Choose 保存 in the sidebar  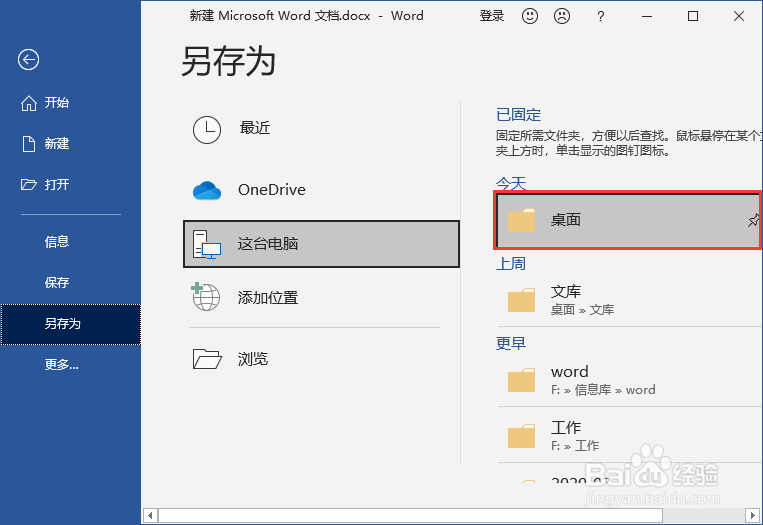(71, 282)
